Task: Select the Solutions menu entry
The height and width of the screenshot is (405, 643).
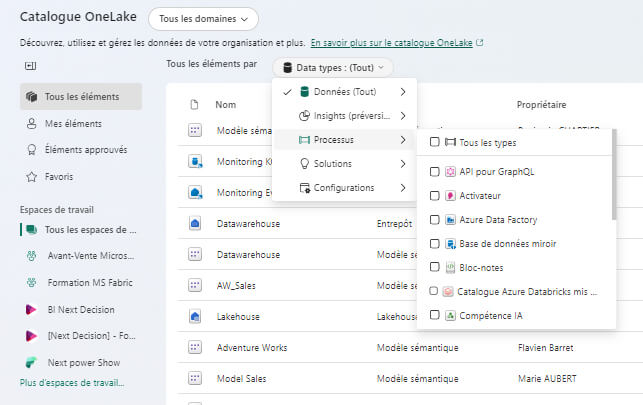Action: [344, 164]
